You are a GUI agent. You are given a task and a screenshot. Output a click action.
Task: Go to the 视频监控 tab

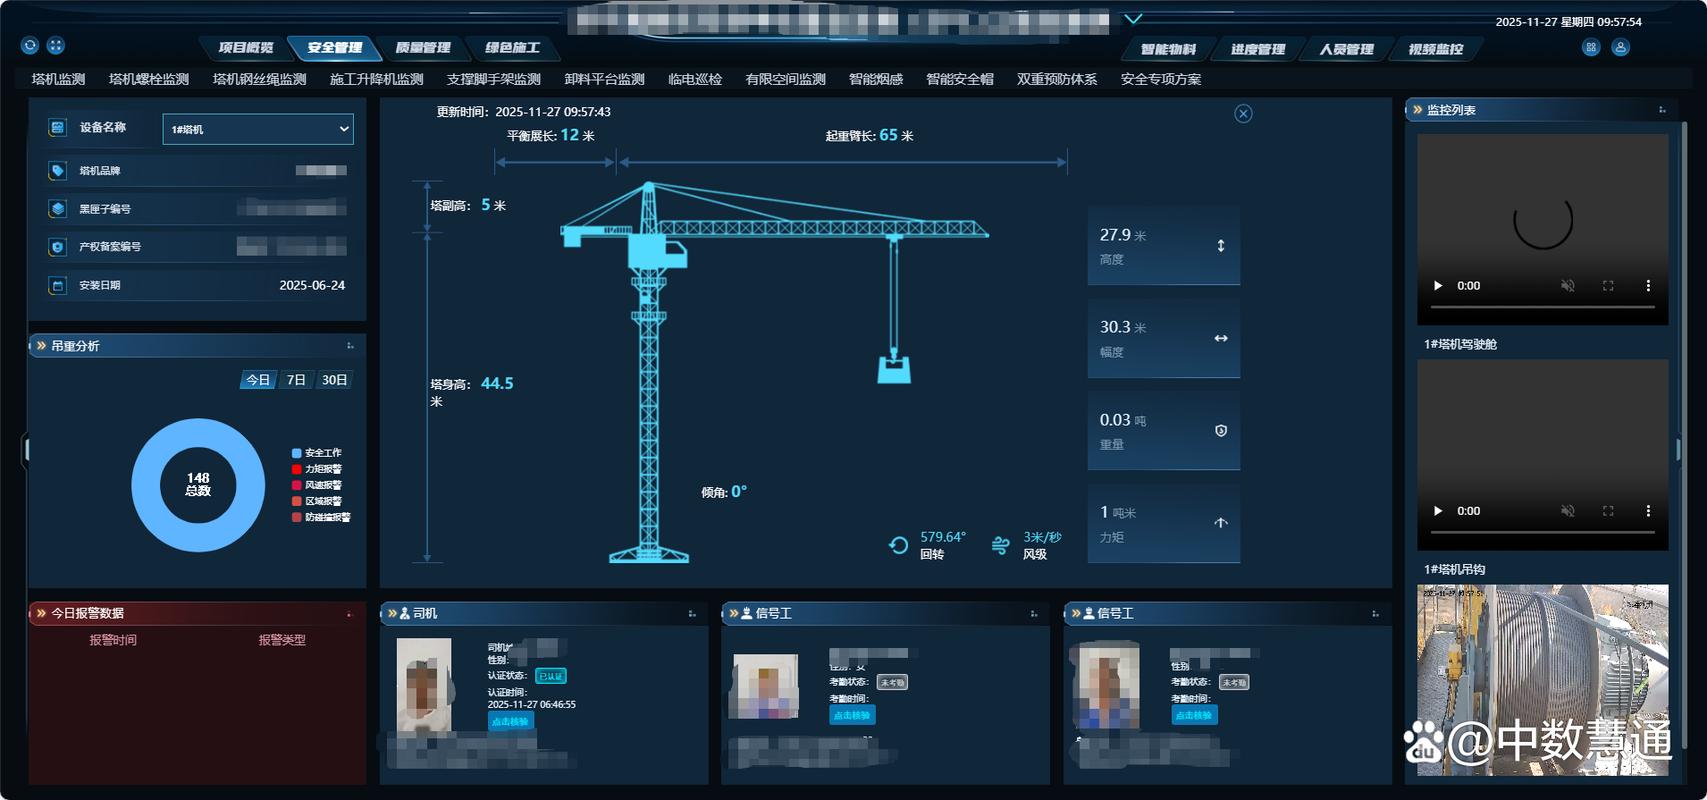point(1436,49)
